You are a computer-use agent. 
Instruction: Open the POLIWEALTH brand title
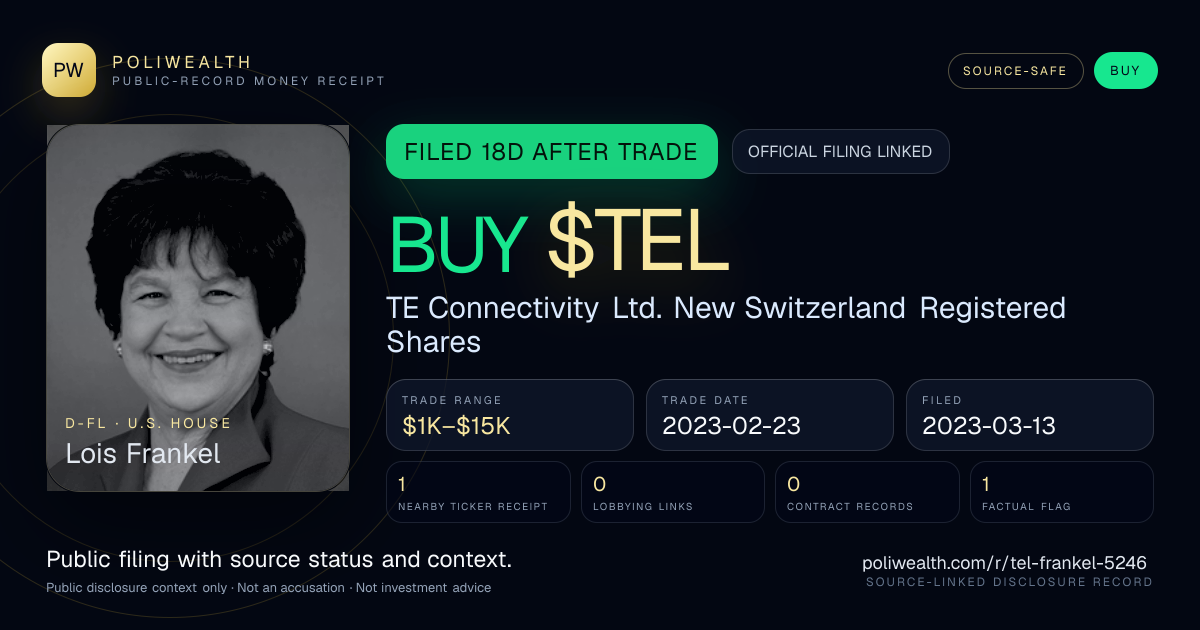(x=182, y=62)
